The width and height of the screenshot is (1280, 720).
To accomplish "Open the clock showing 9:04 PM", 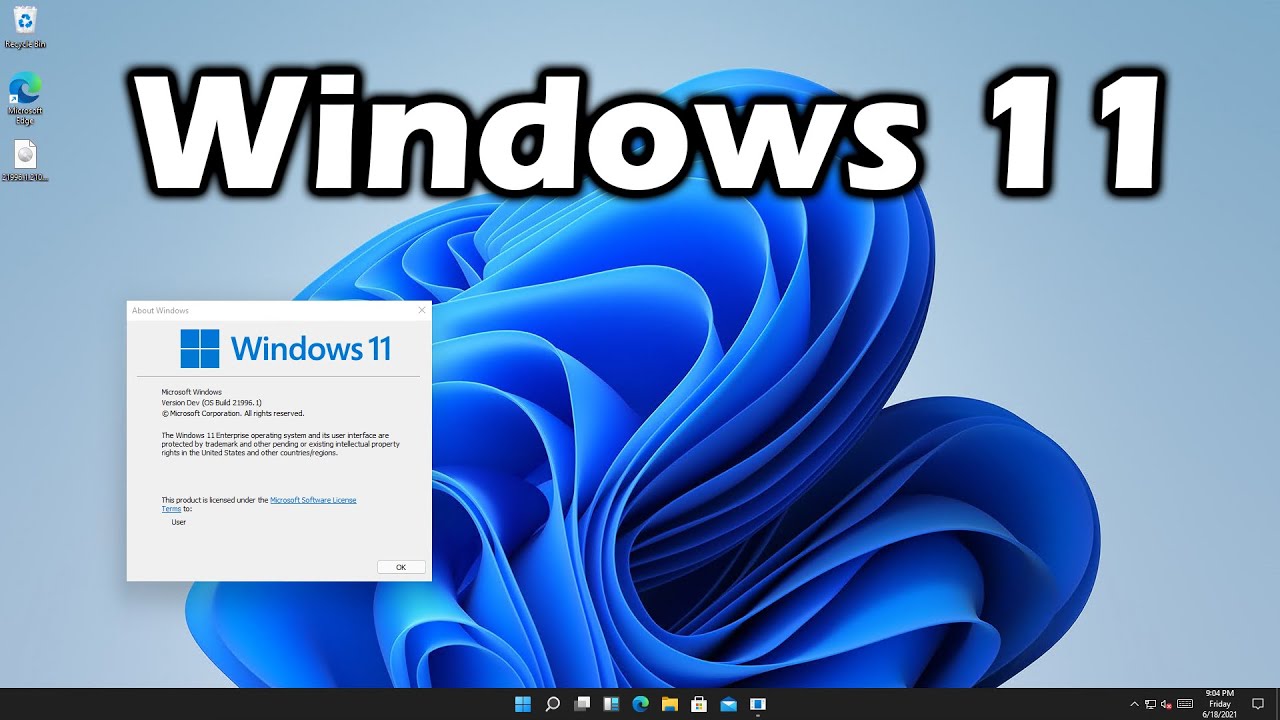I will 1219,704.
